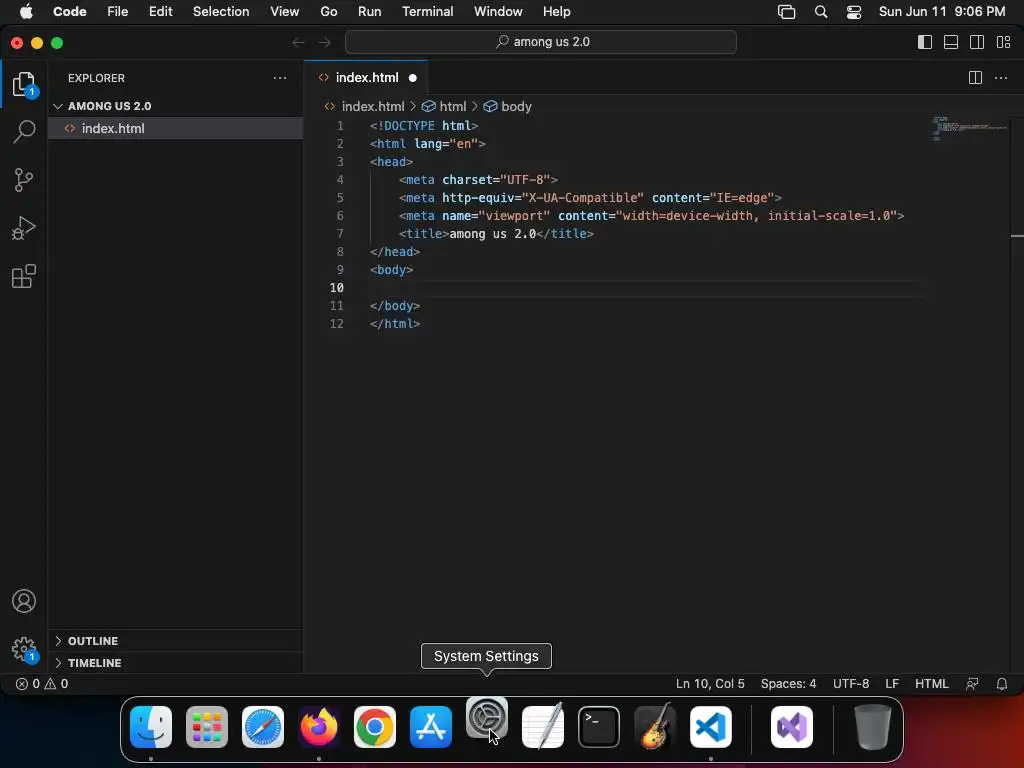Open the notifications bell in status bar
Viewport: 1024px width, 768px height.
coord(1002,684)
